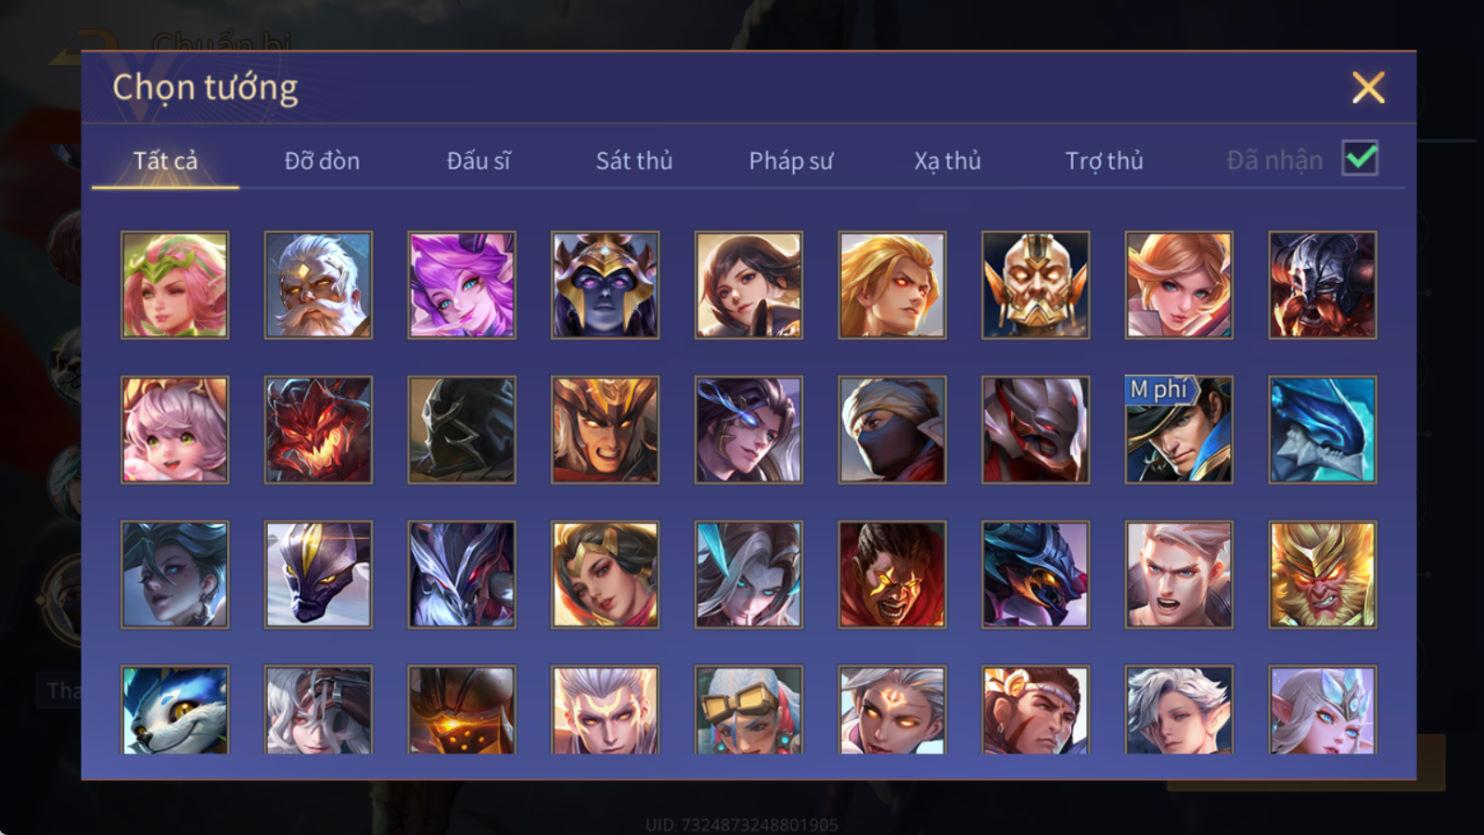Show the 'Pháp sư' hero category
This screenshot has height=835, width=1484.
791,160
